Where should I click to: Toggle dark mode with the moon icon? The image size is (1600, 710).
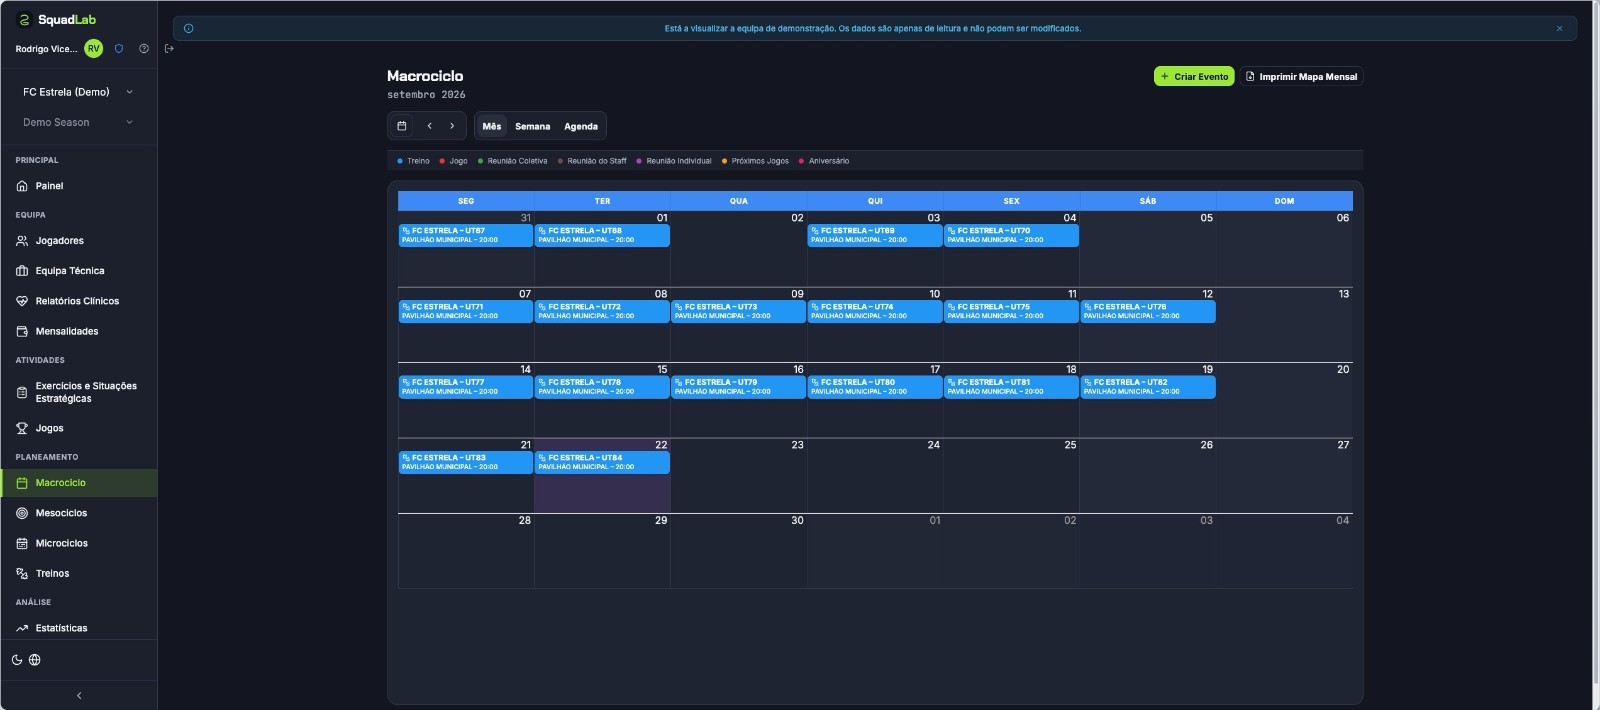coord(17,660)
